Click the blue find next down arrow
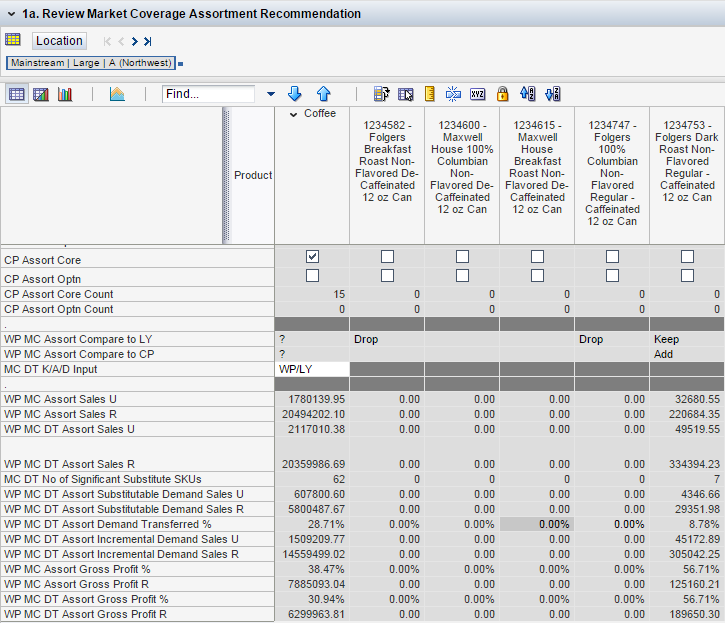Viewport: 725px width, 623px height. click(x=294, y=94)
